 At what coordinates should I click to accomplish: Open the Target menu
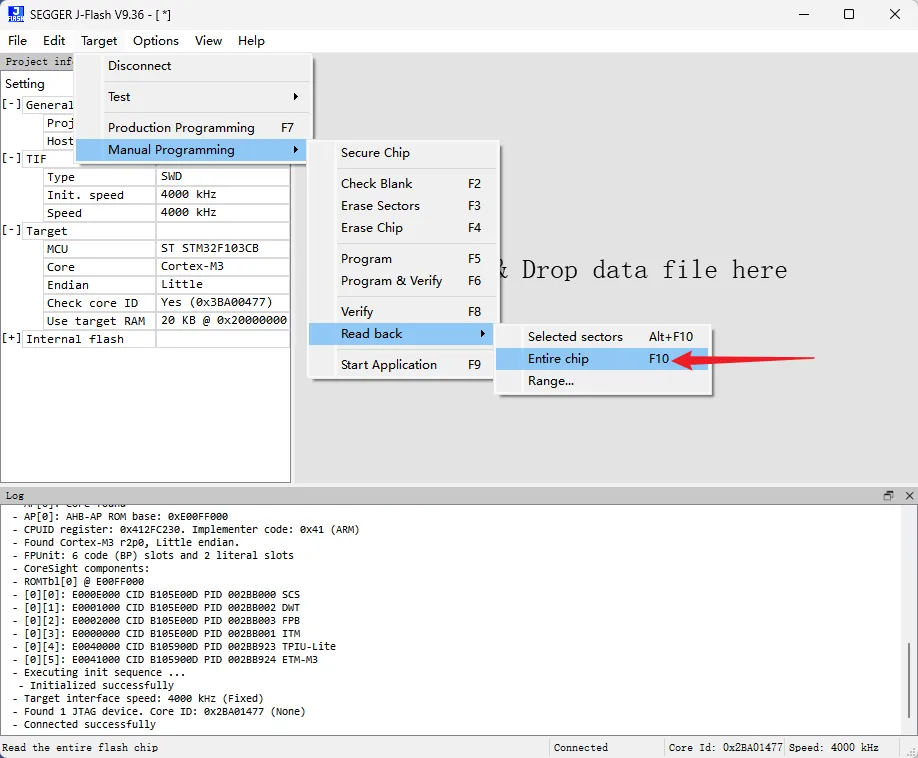(x=99, y=40)
